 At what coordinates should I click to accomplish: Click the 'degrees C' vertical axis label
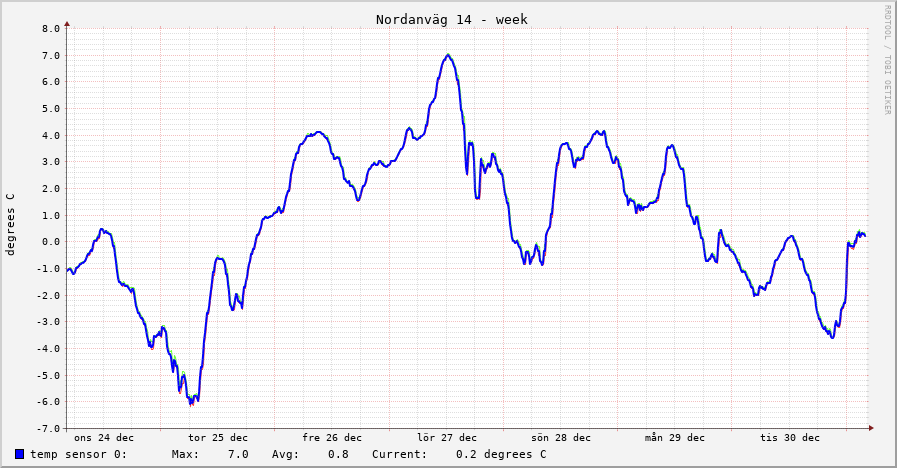tap(10, 225)
